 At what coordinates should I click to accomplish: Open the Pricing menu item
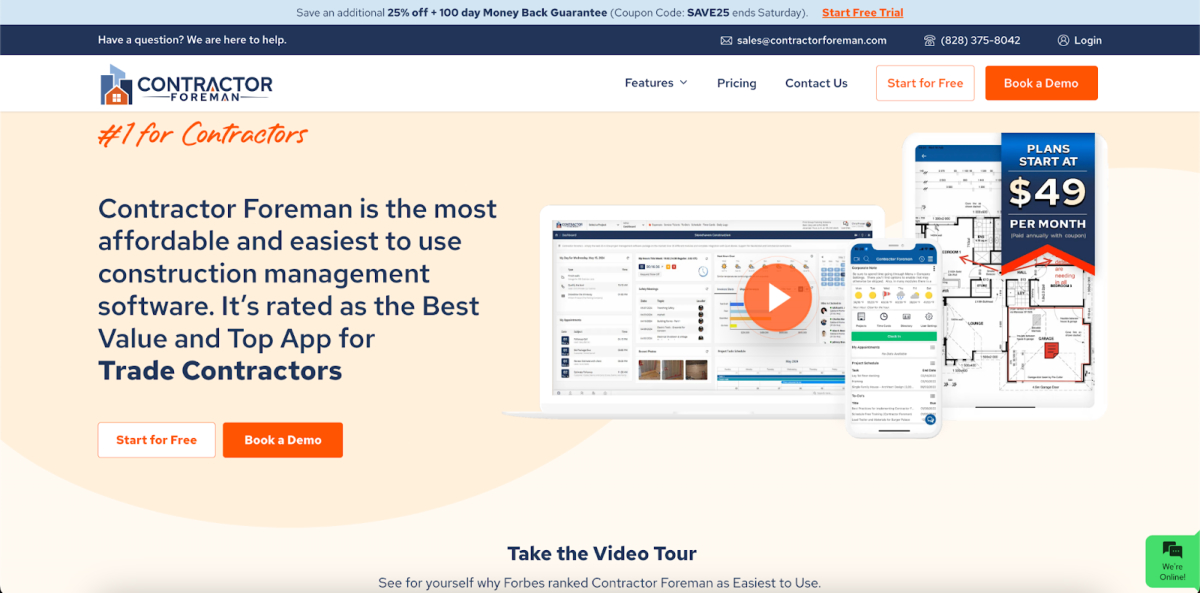click(x=737, y=83)
